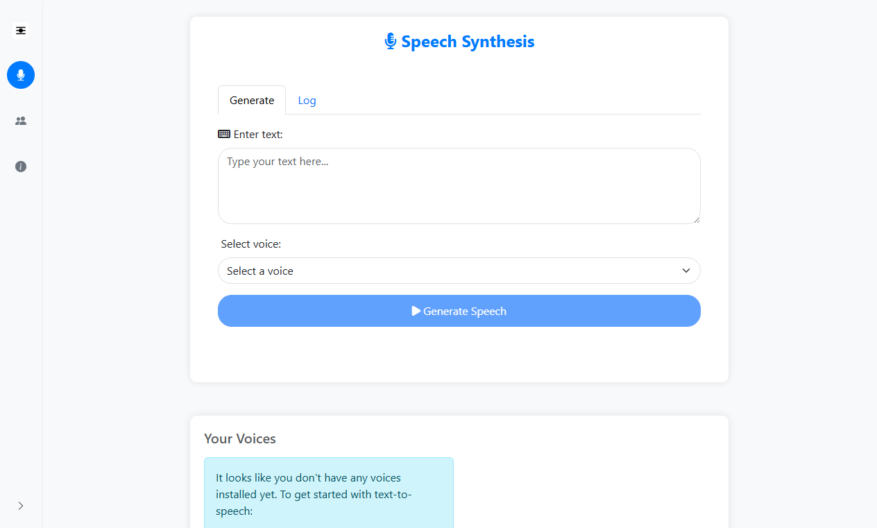The image size is (877, 528).
Task: Click the text area resize handle corner
Action: [x=696, y=219]
